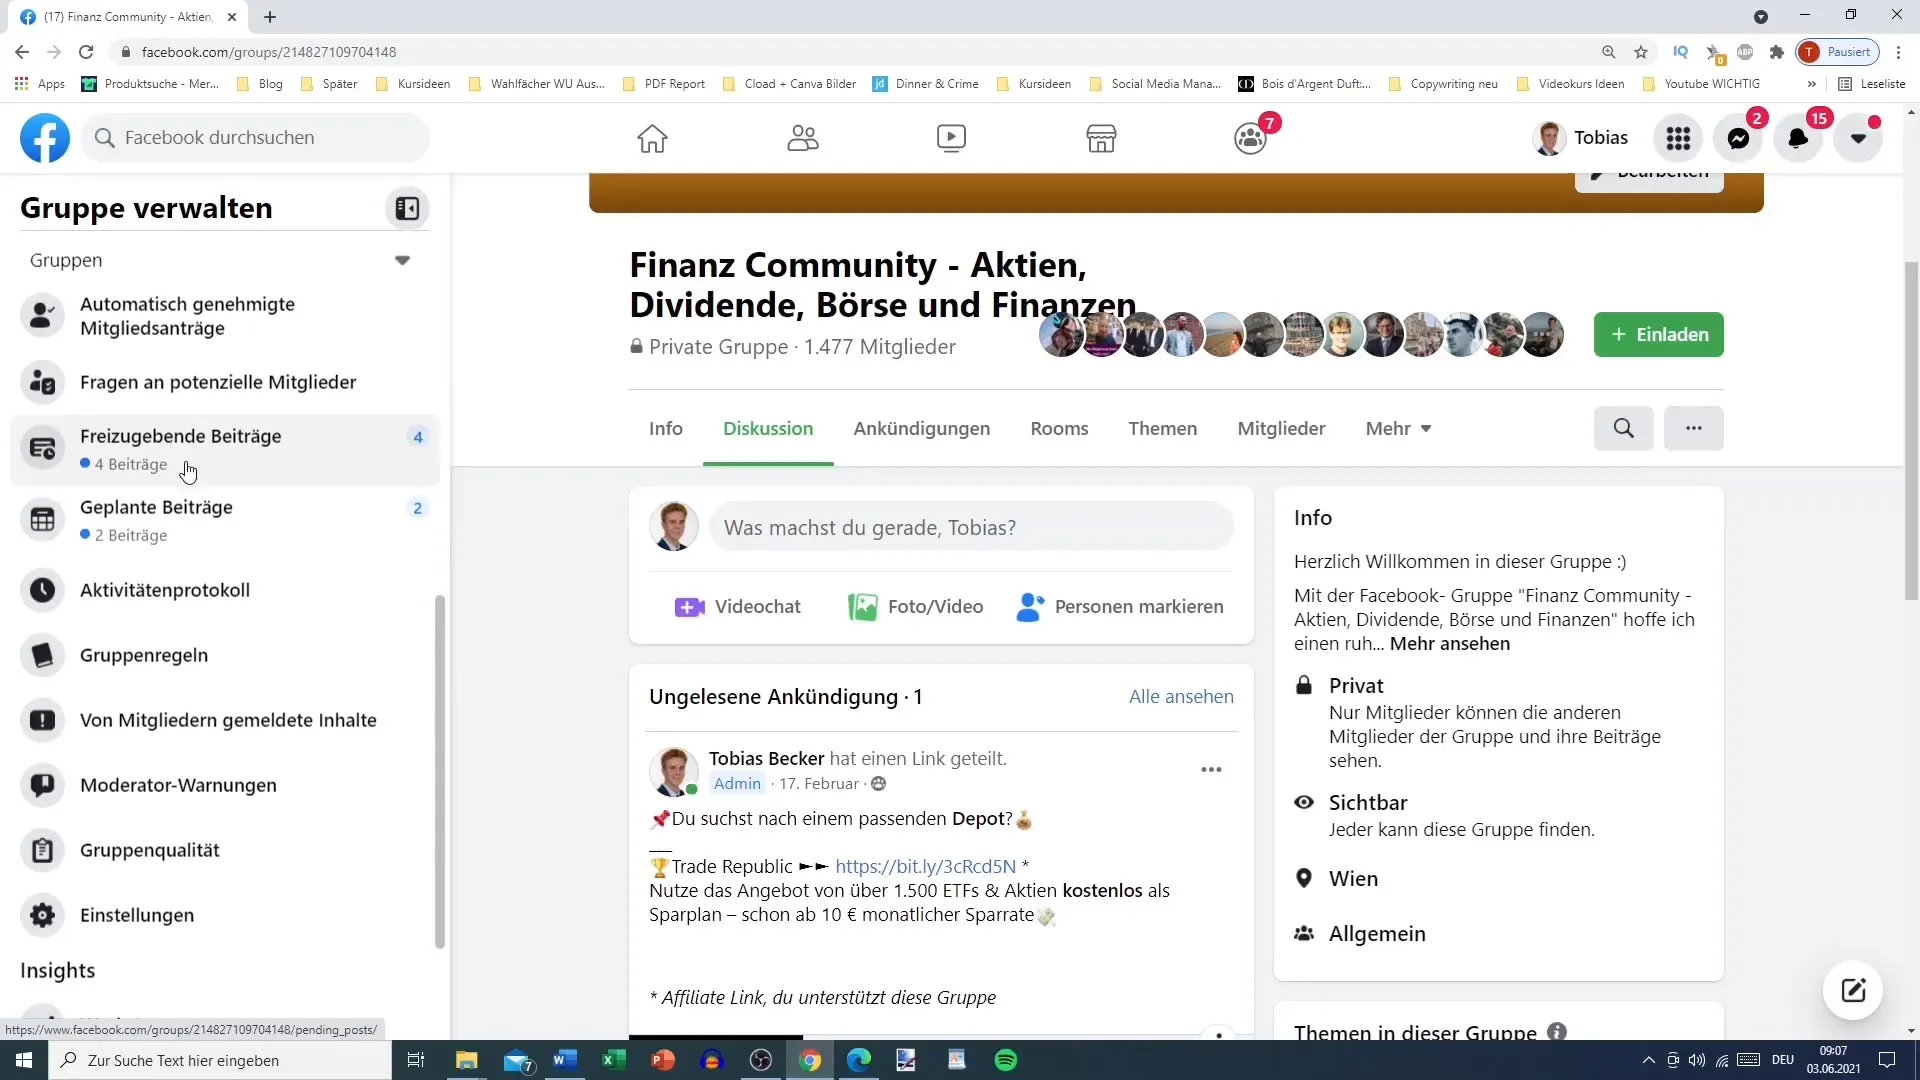Image resolution: width=1920 pixels, height=1080 pixels.
Task: Expand the Mehr ansehen group description
Action: 1449,642
